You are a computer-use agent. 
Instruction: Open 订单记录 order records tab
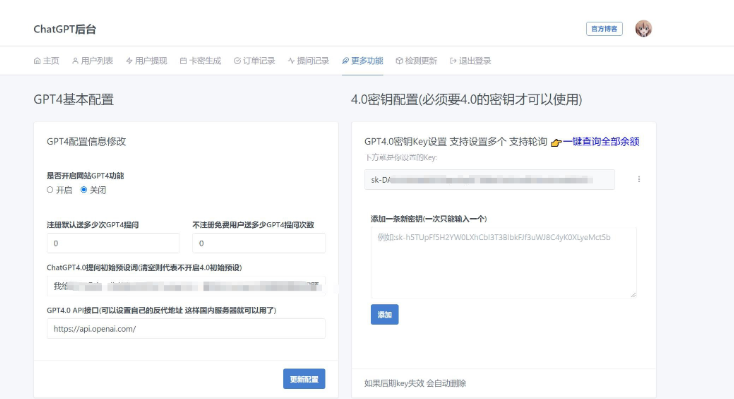[254, 61]
